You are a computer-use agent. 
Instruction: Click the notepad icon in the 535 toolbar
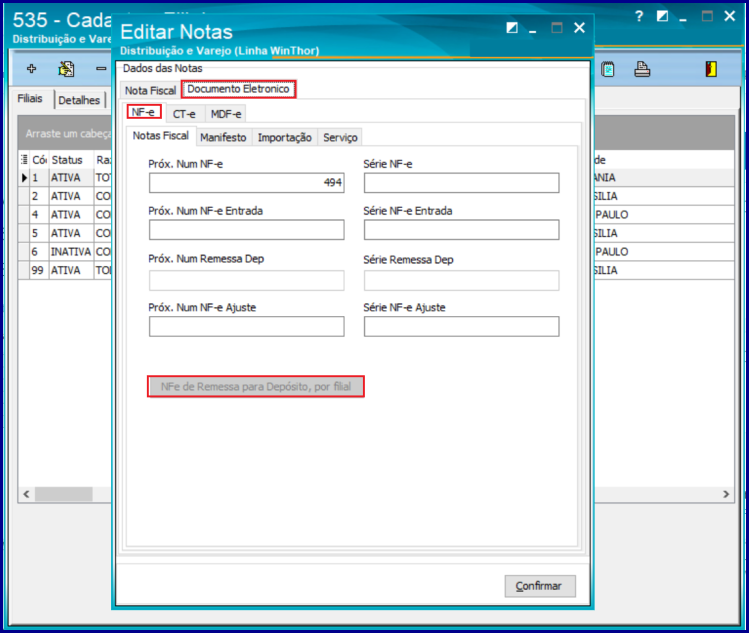point(608,69)
